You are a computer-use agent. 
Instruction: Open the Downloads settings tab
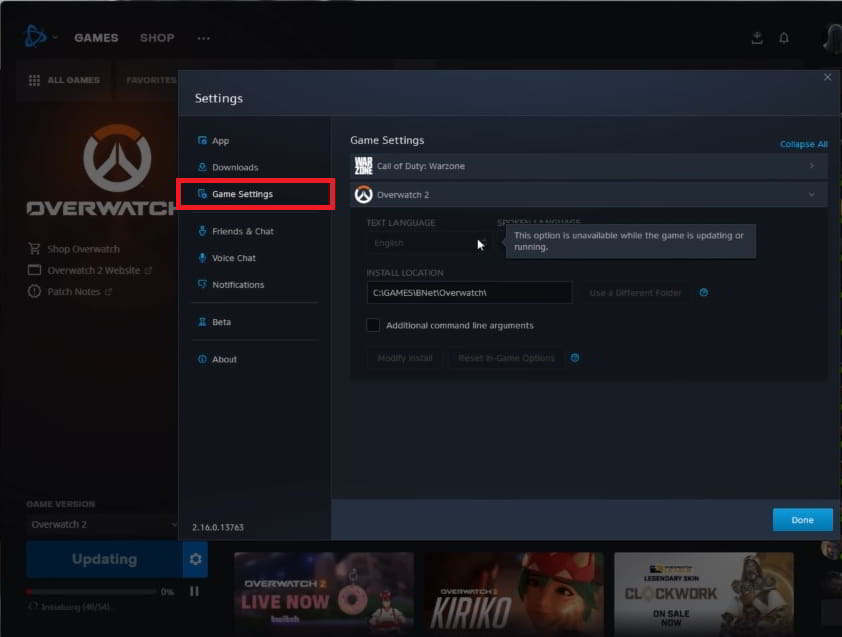(x=235, y=168)
